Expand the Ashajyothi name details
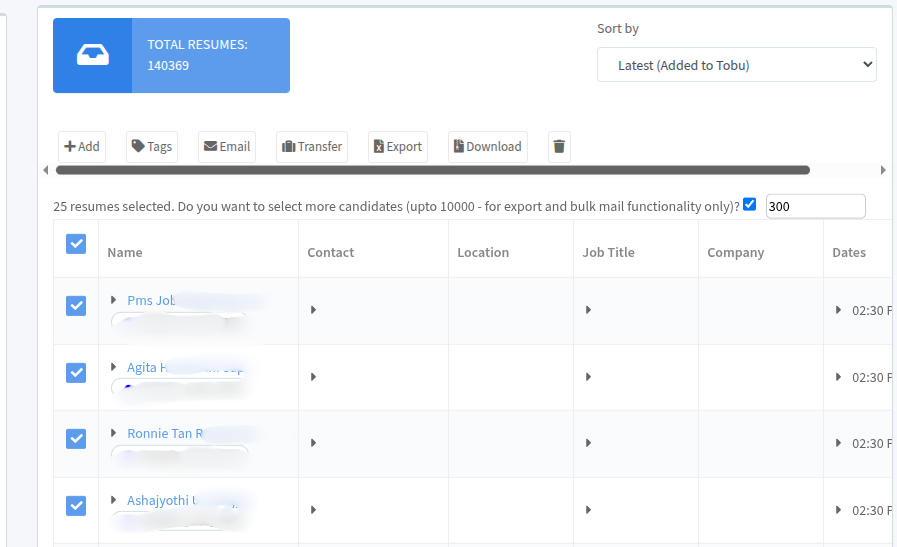This screenshot has width=897, height=547. click(113, 500)
